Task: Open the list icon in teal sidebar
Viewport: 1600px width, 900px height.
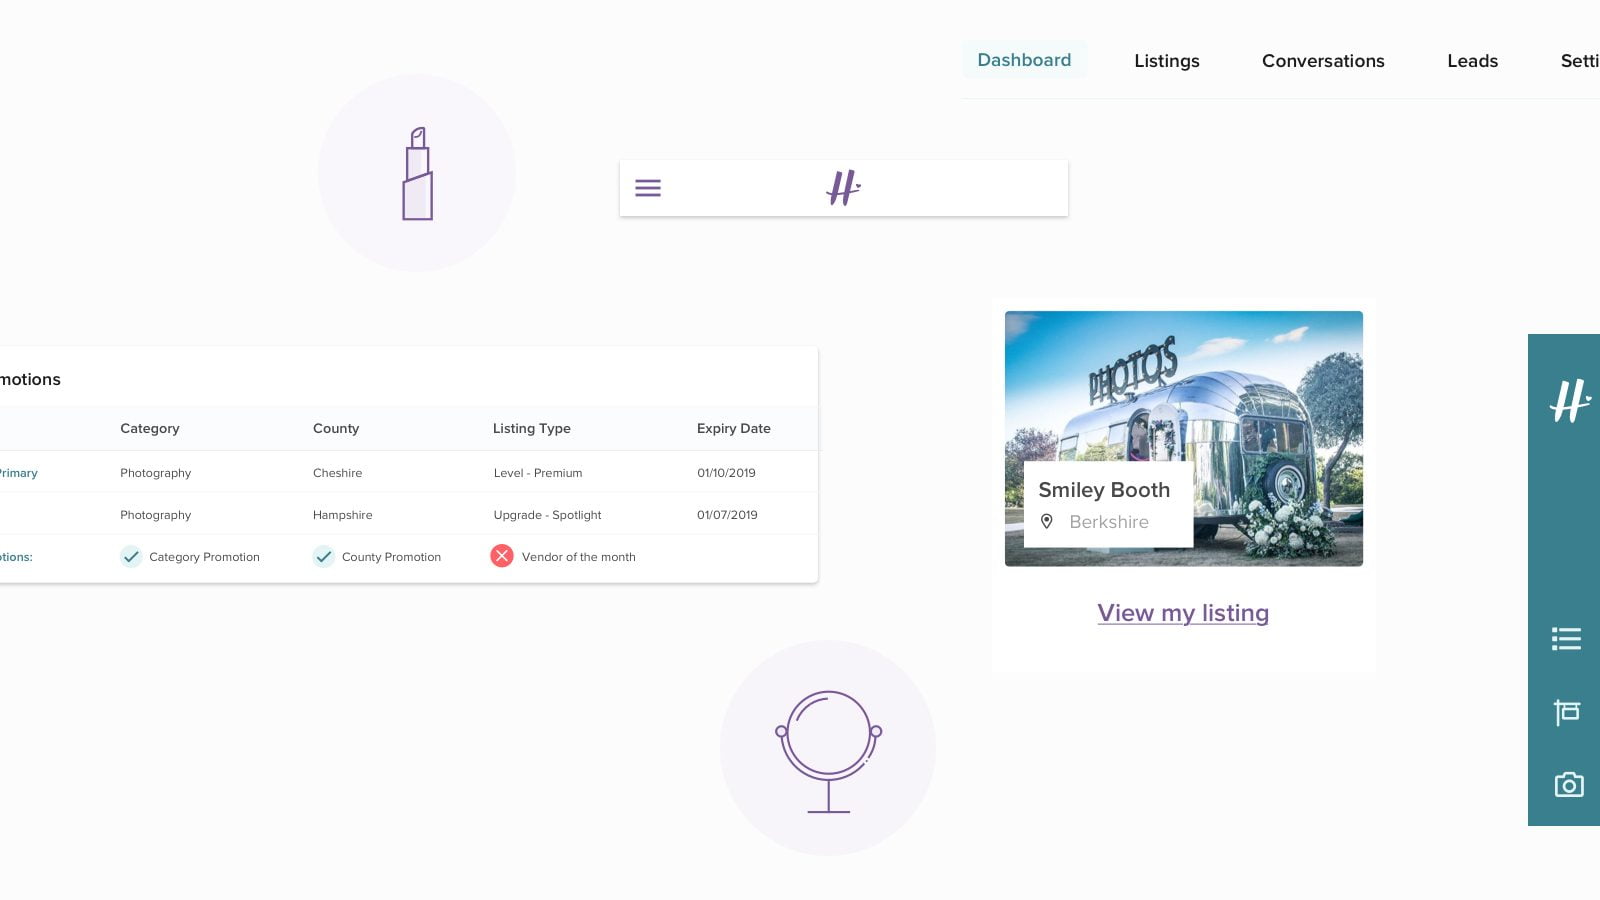Action: (1566, 638)
